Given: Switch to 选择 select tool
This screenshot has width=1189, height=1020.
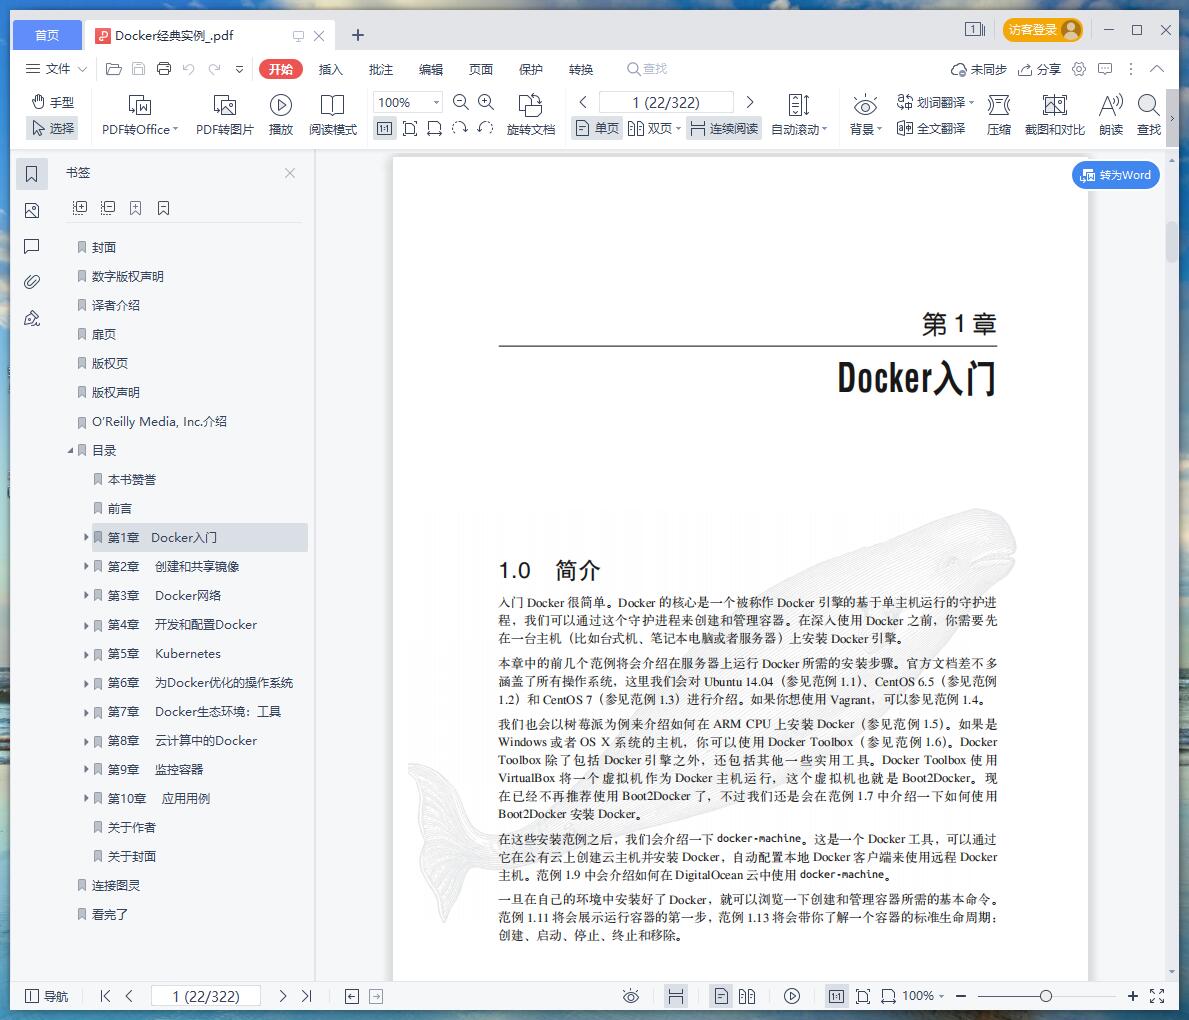Looking at the screenshot, I should [x=52, y=128].
